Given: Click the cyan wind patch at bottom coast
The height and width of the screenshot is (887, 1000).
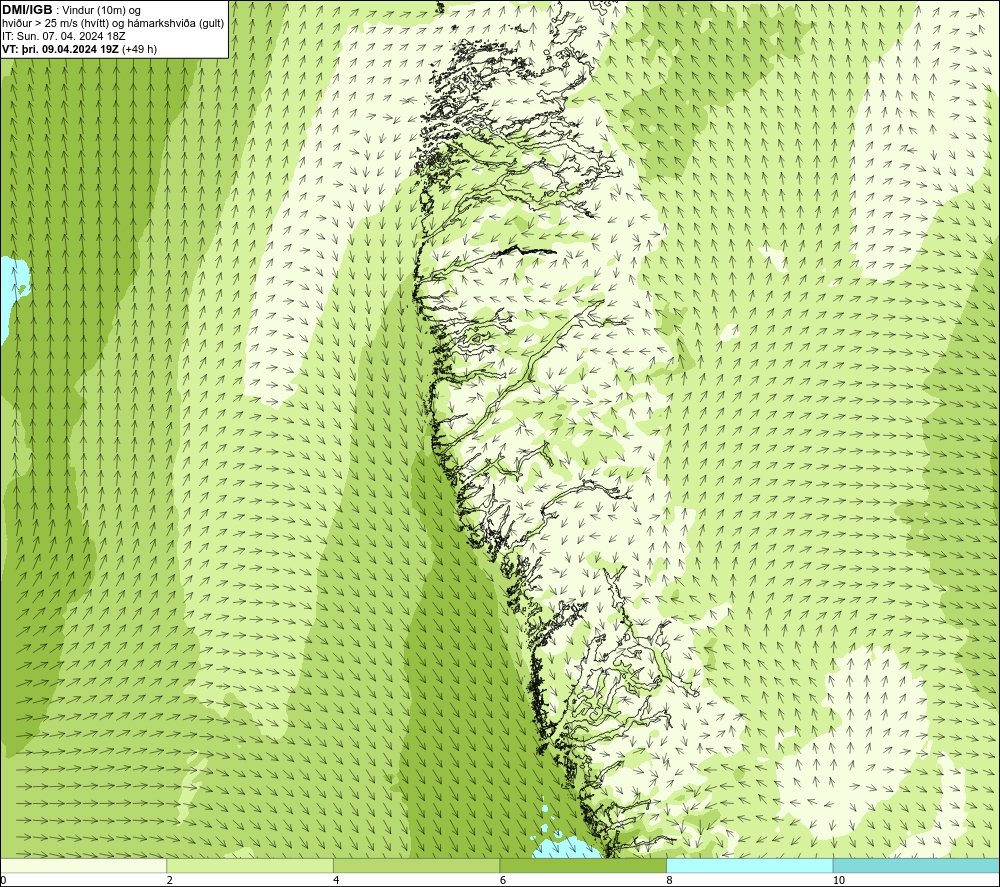Looking at the screenshot, I should 566,847.
